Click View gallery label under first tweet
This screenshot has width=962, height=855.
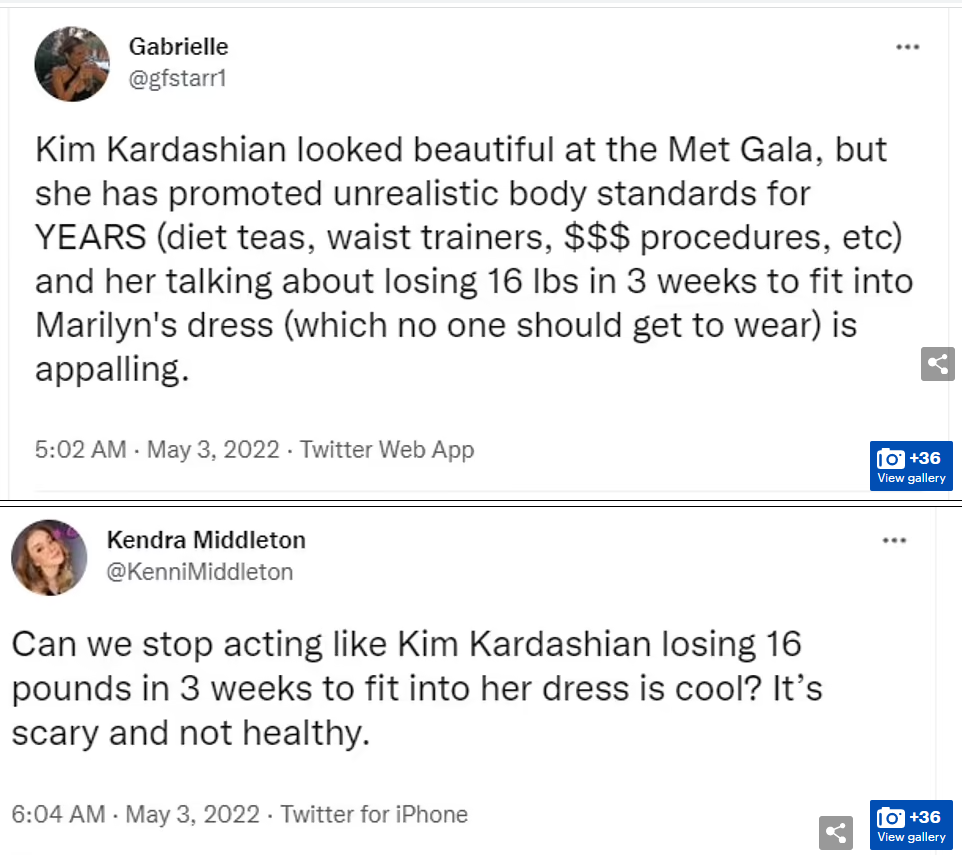[x=911, y=478]
